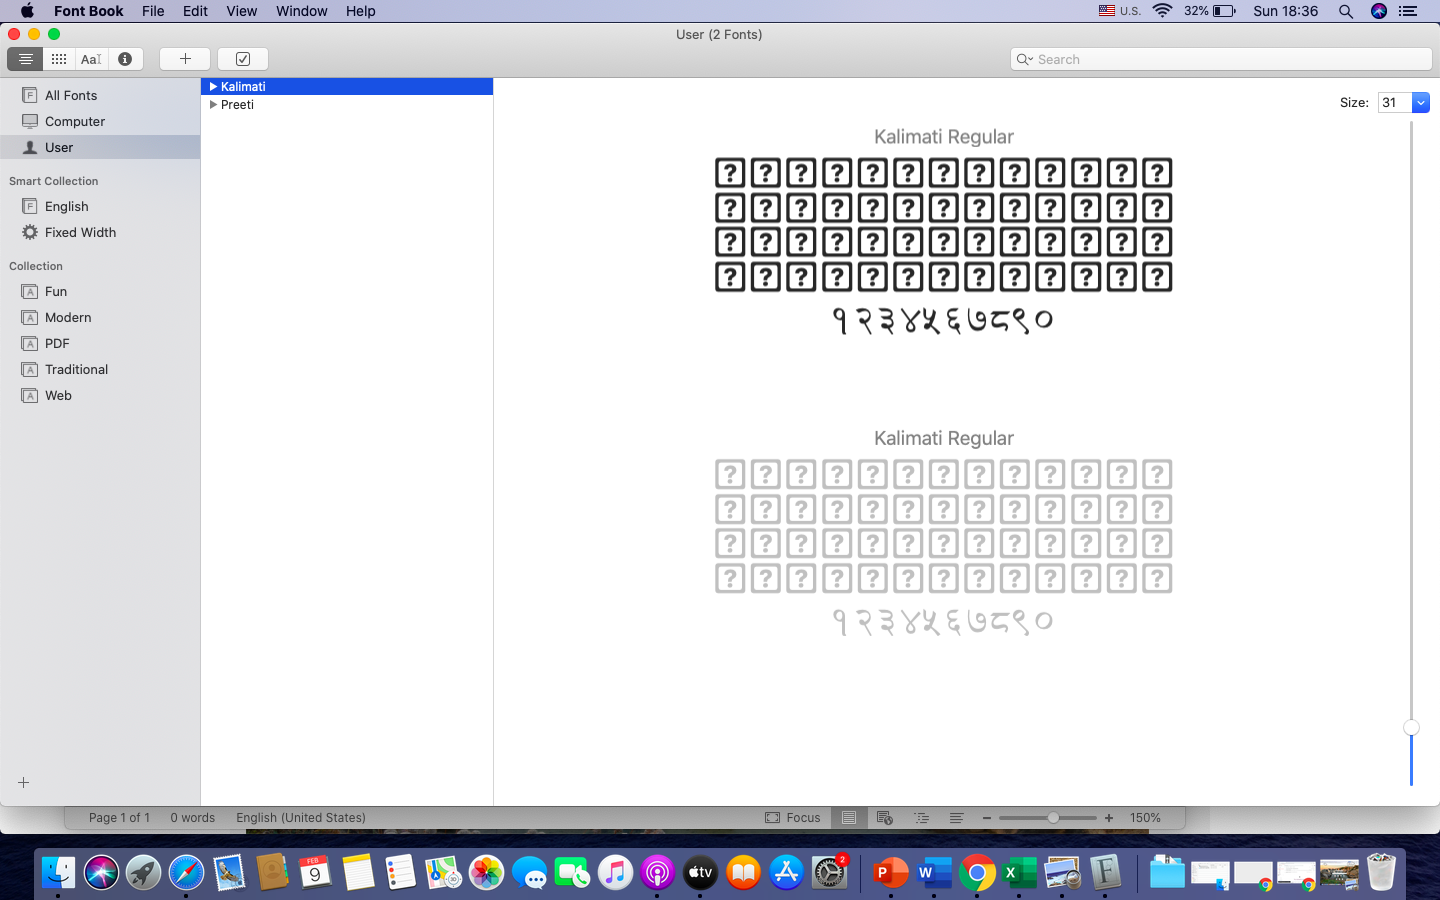
Task: Select the All Fonts sidebar item
Action: [100, 95]
